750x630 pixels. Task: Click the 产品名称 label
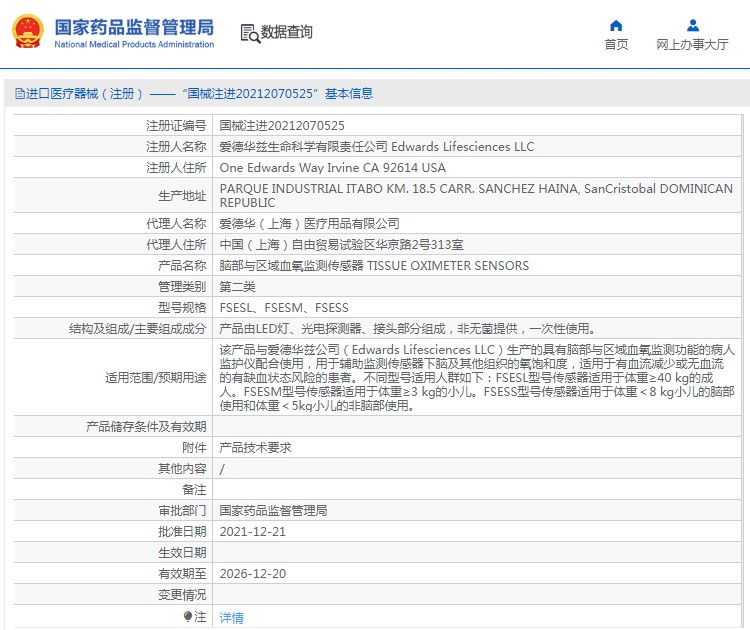(x=182, y=265)
